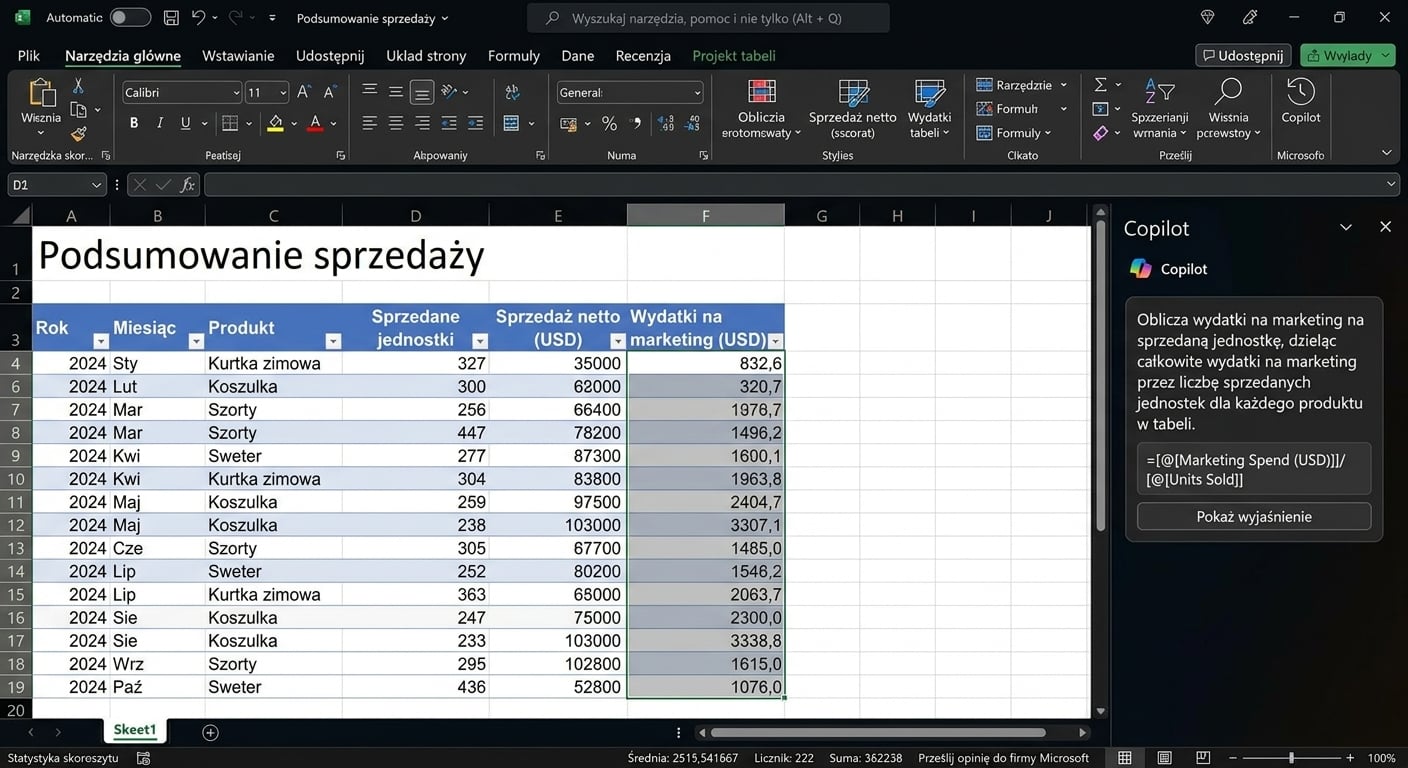
Task: Open the Wydatki tabeli cell styles button
Action: click(930, 109)
